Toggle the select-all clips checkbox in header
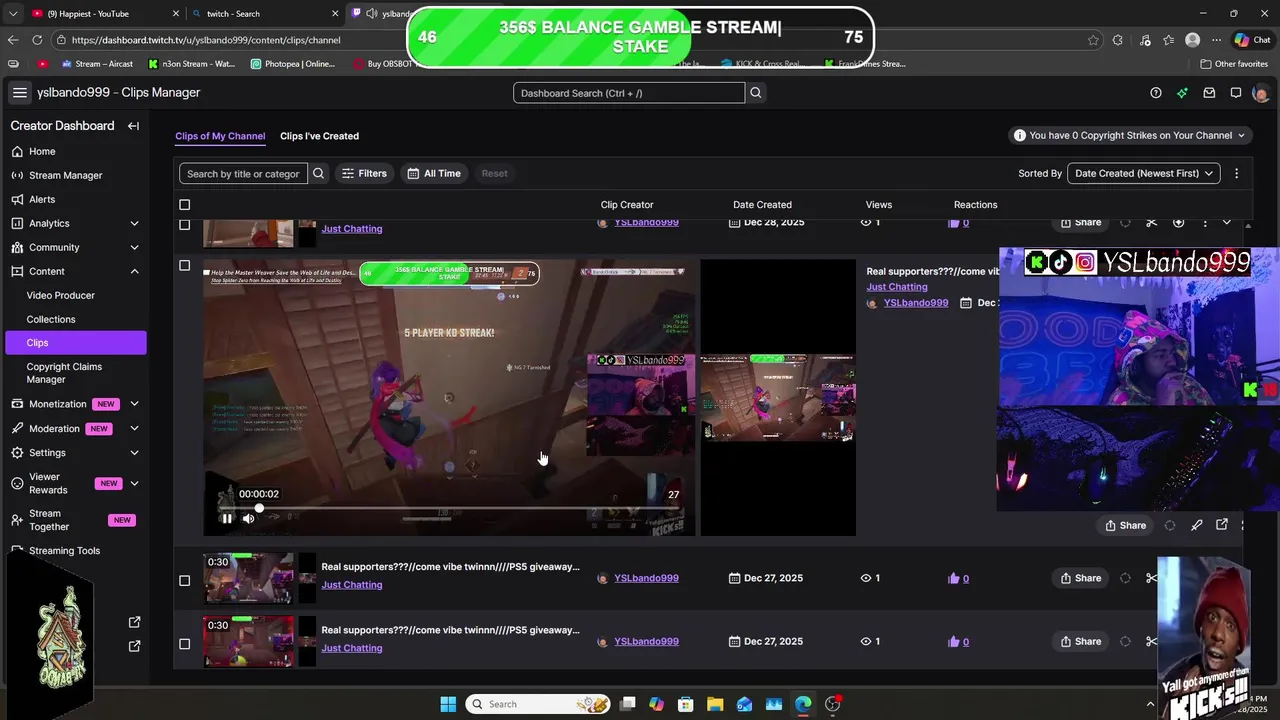The image size is (1280, 720). tap(184, 205)
